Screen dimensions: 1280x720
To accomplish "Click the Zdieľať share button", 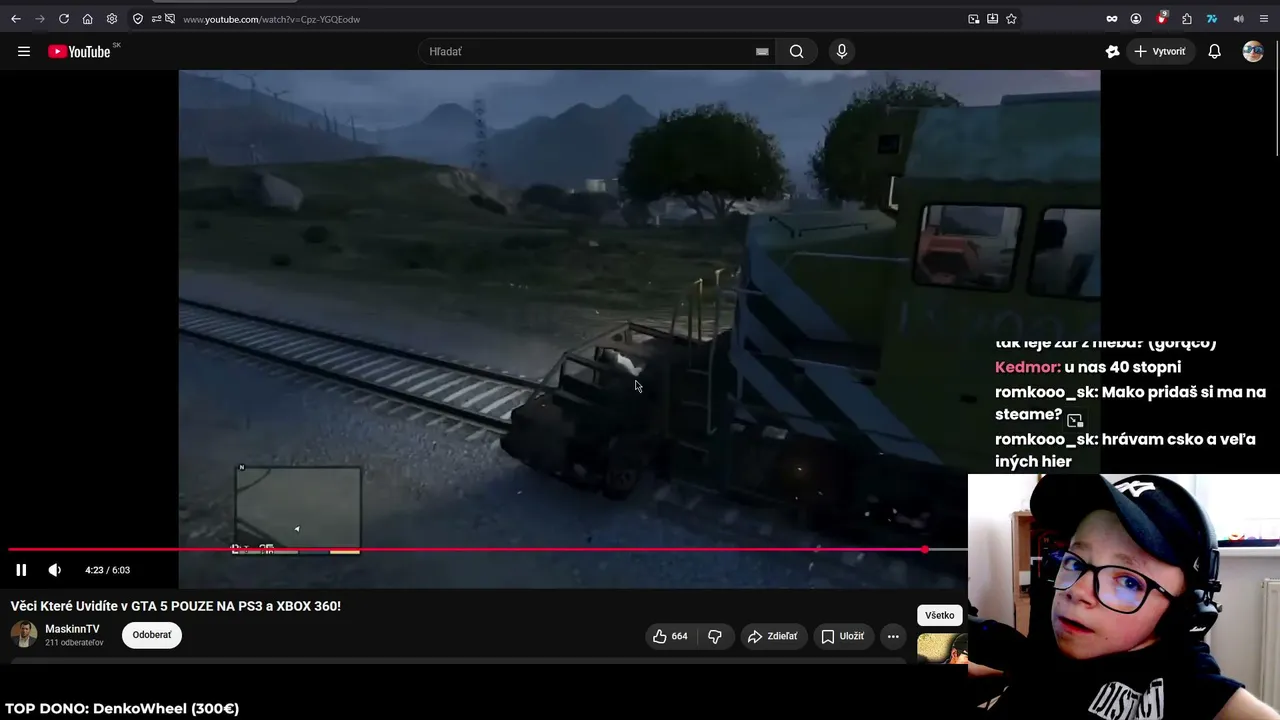I will click(x=774, y=636).
